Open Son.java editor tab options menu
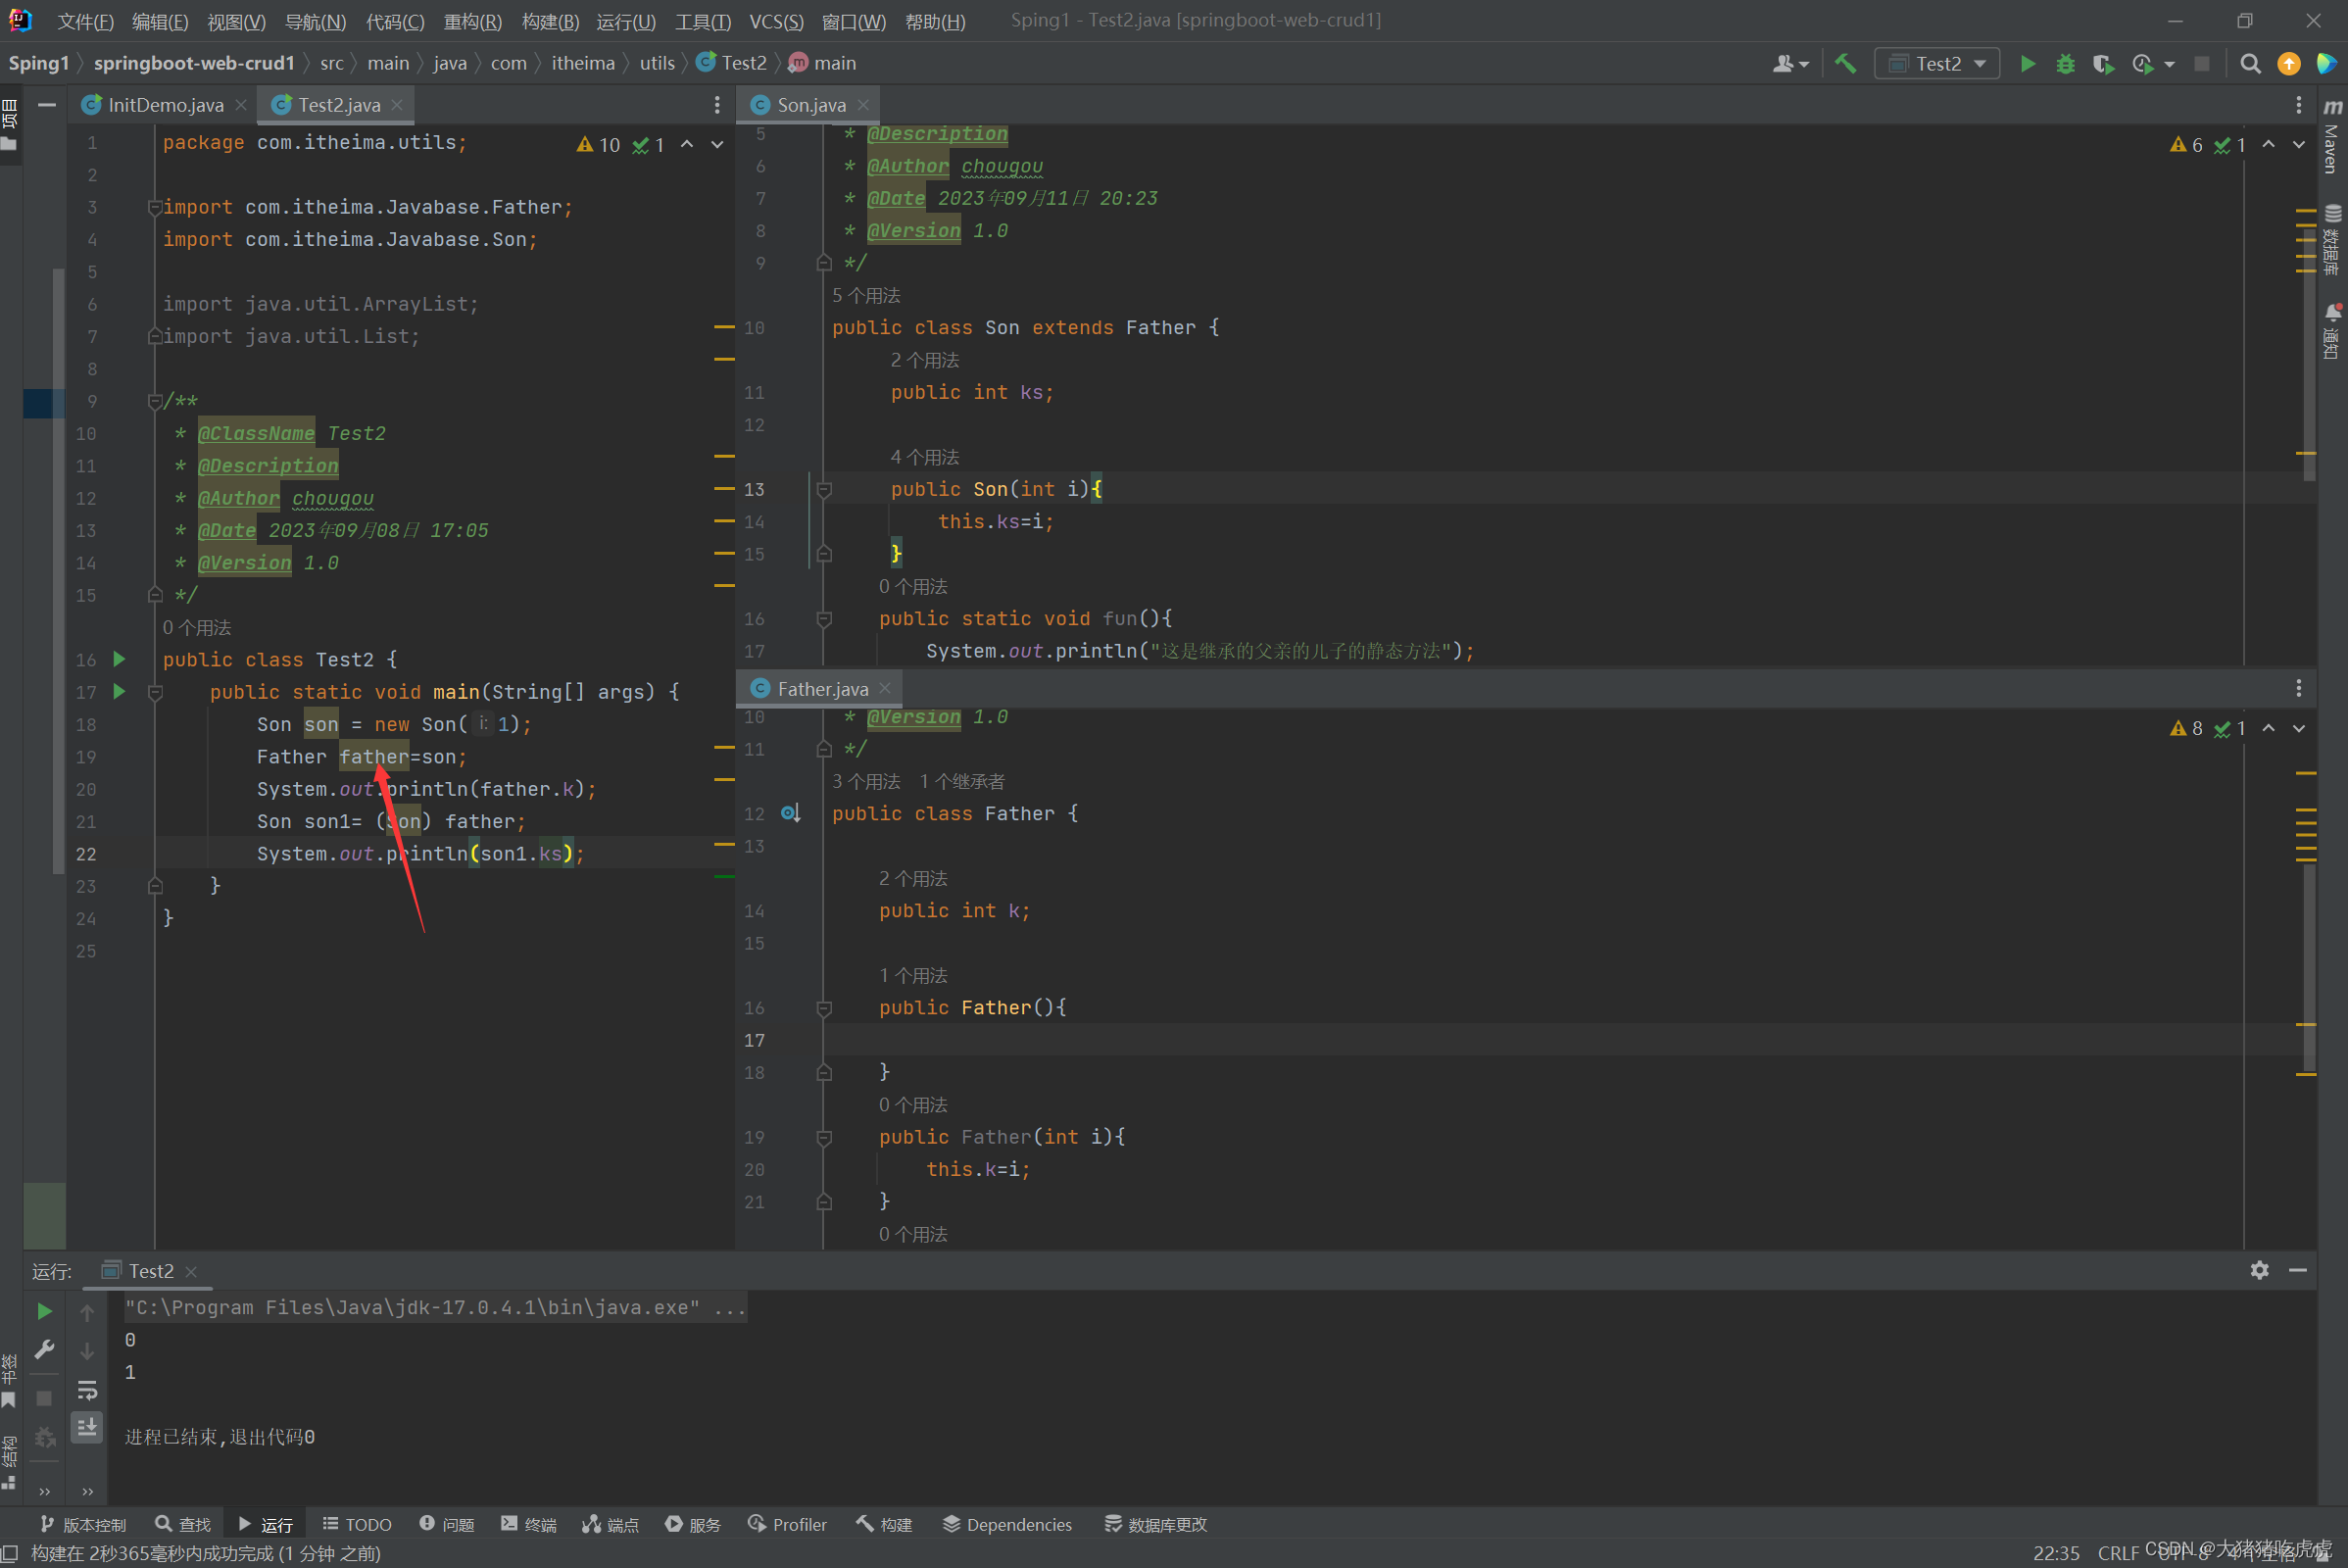This screenshot has height=1568, width=2348. coord(2299,105)
